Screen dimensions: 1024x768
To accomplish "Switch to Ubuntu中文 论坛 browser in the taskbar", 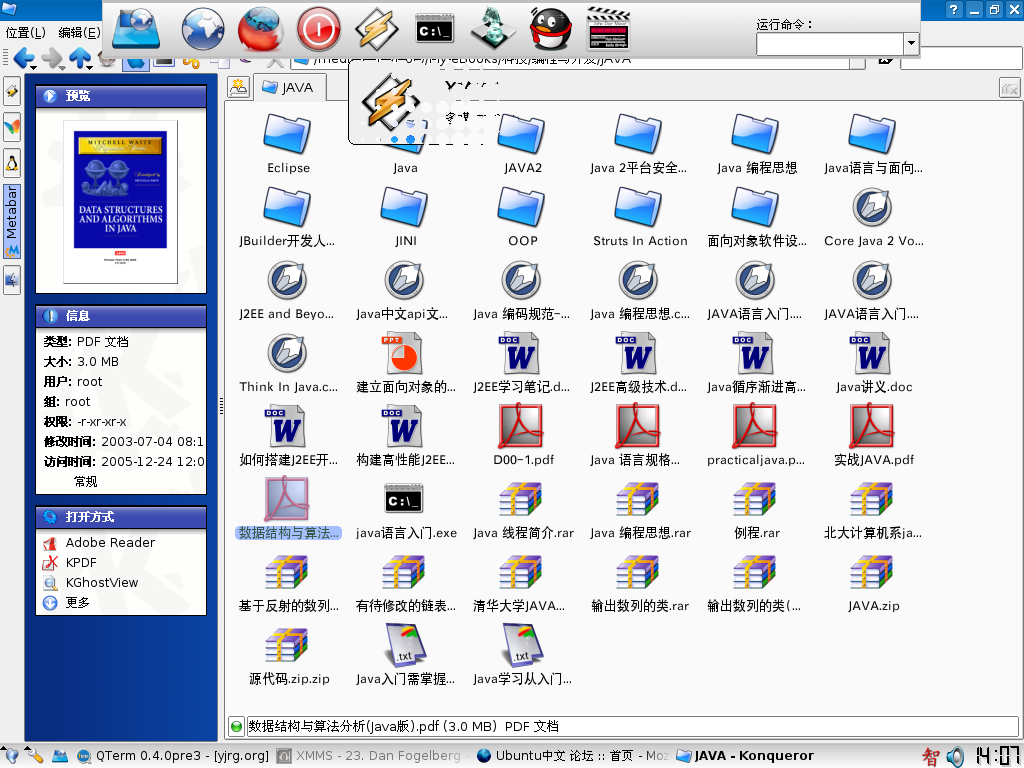I will 573,756.
